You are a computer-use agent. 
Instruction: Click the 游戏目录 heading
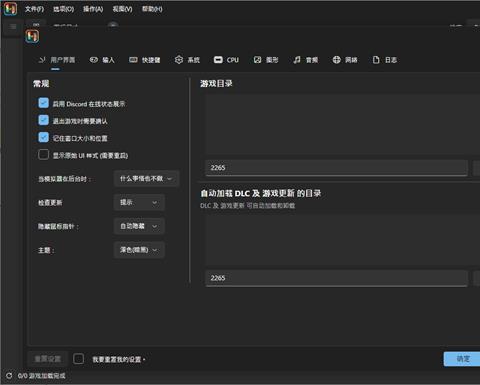tap(216, 84)
